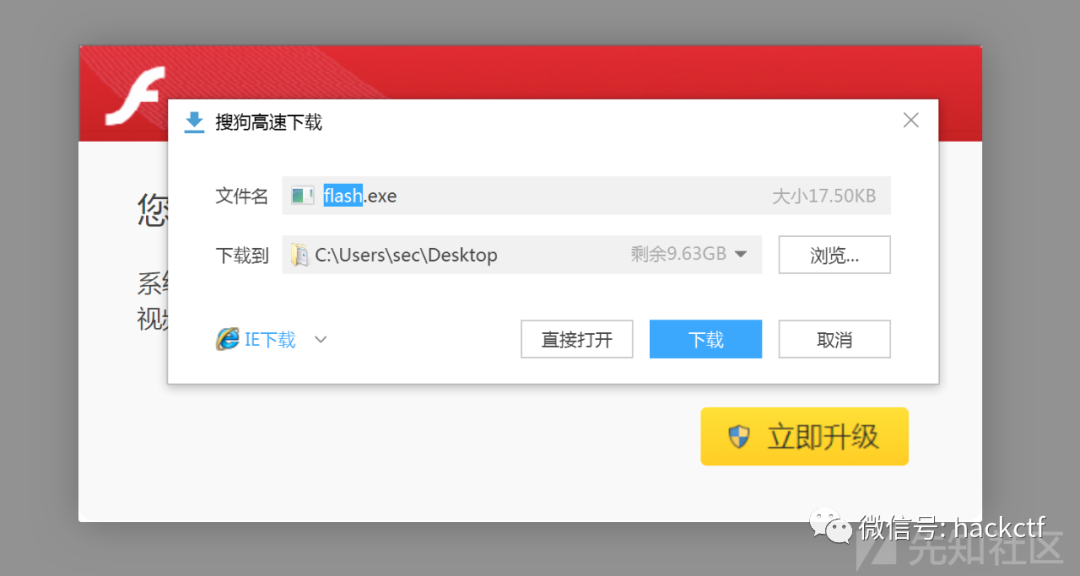Click the blue download arrow icon in dialog title
The image size is (1080, 576).
193,121
